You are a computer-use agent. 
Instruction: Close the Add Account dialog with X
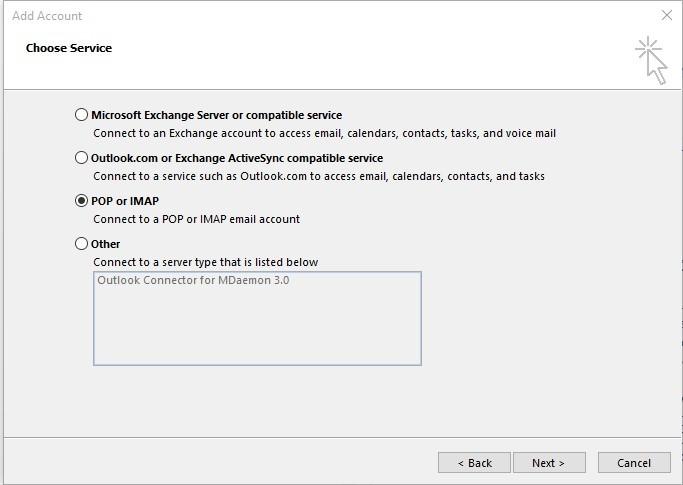pyautogui.click(x=666, y=15)
